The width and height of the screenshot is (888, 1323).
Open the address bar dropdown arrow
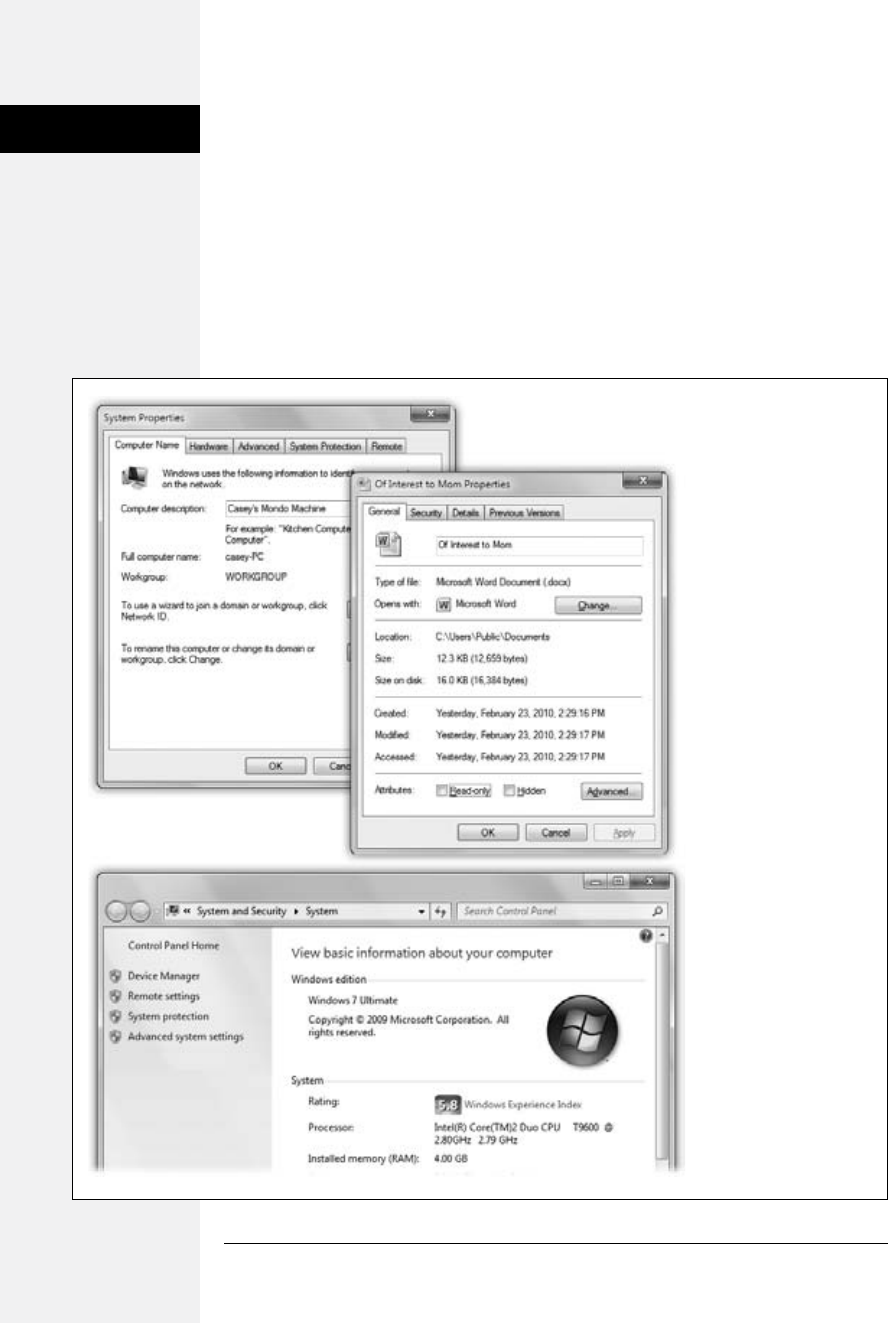[422, 912]
